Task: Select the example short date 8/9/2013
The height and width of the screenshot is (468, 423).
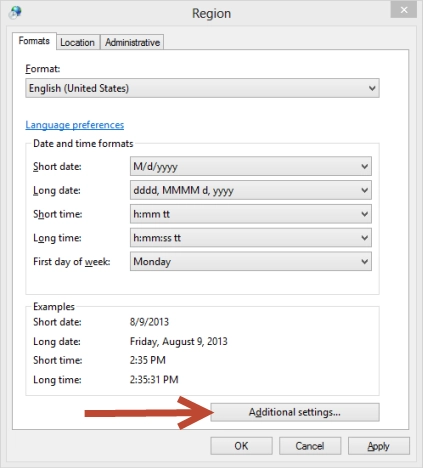Action: 149,322
